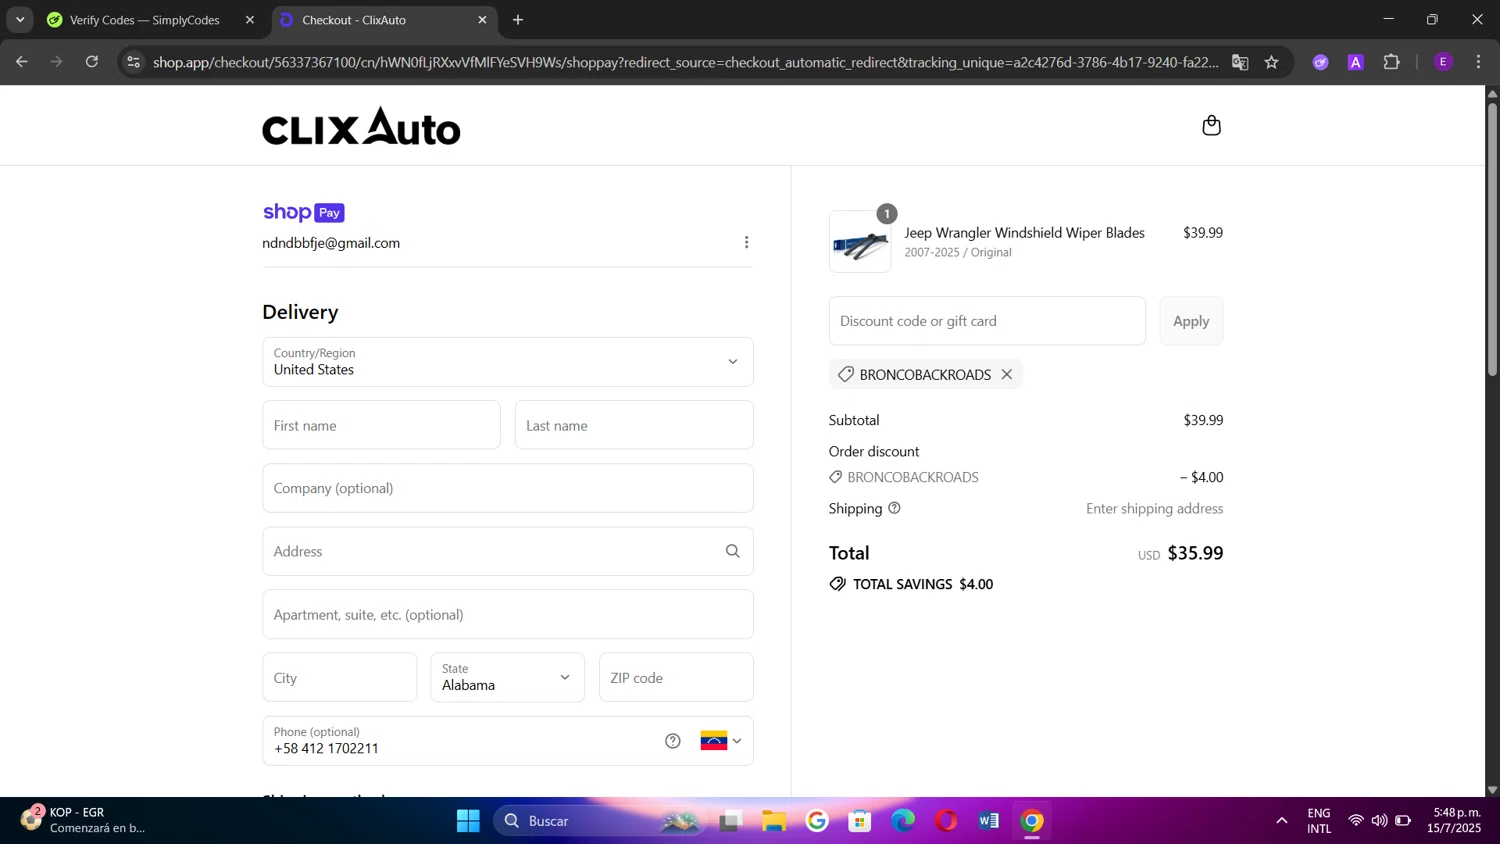The width and height of the screenshot is (1500, 844).
Task: Click the Shop Pay logo
Action: pos(303,212)
